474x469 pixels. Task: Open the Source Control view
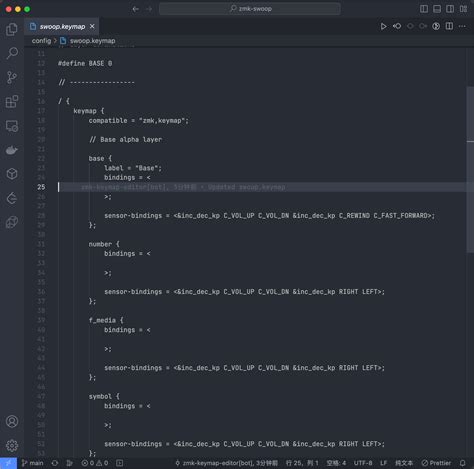[x=12, y=77]
